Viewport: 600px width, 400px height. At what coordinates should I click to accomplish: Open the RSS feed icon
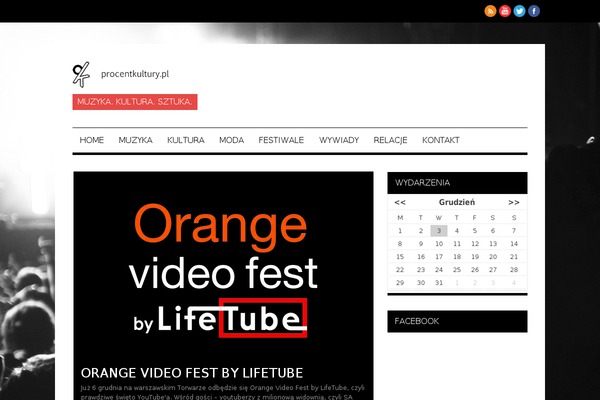tap(490, 11)
